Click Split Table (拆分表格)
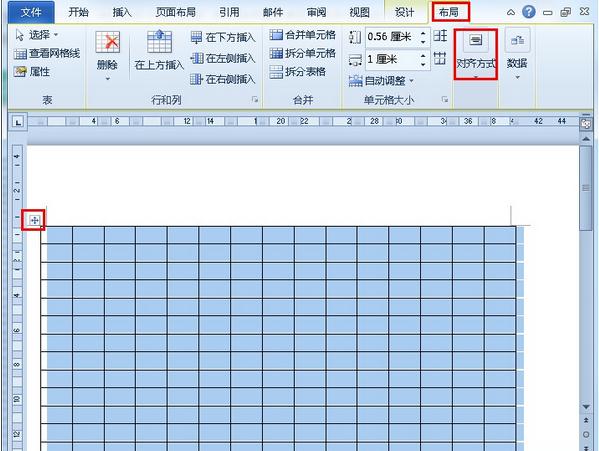The image size is (599, 451). pyautogui.click(x=298, y=71)
